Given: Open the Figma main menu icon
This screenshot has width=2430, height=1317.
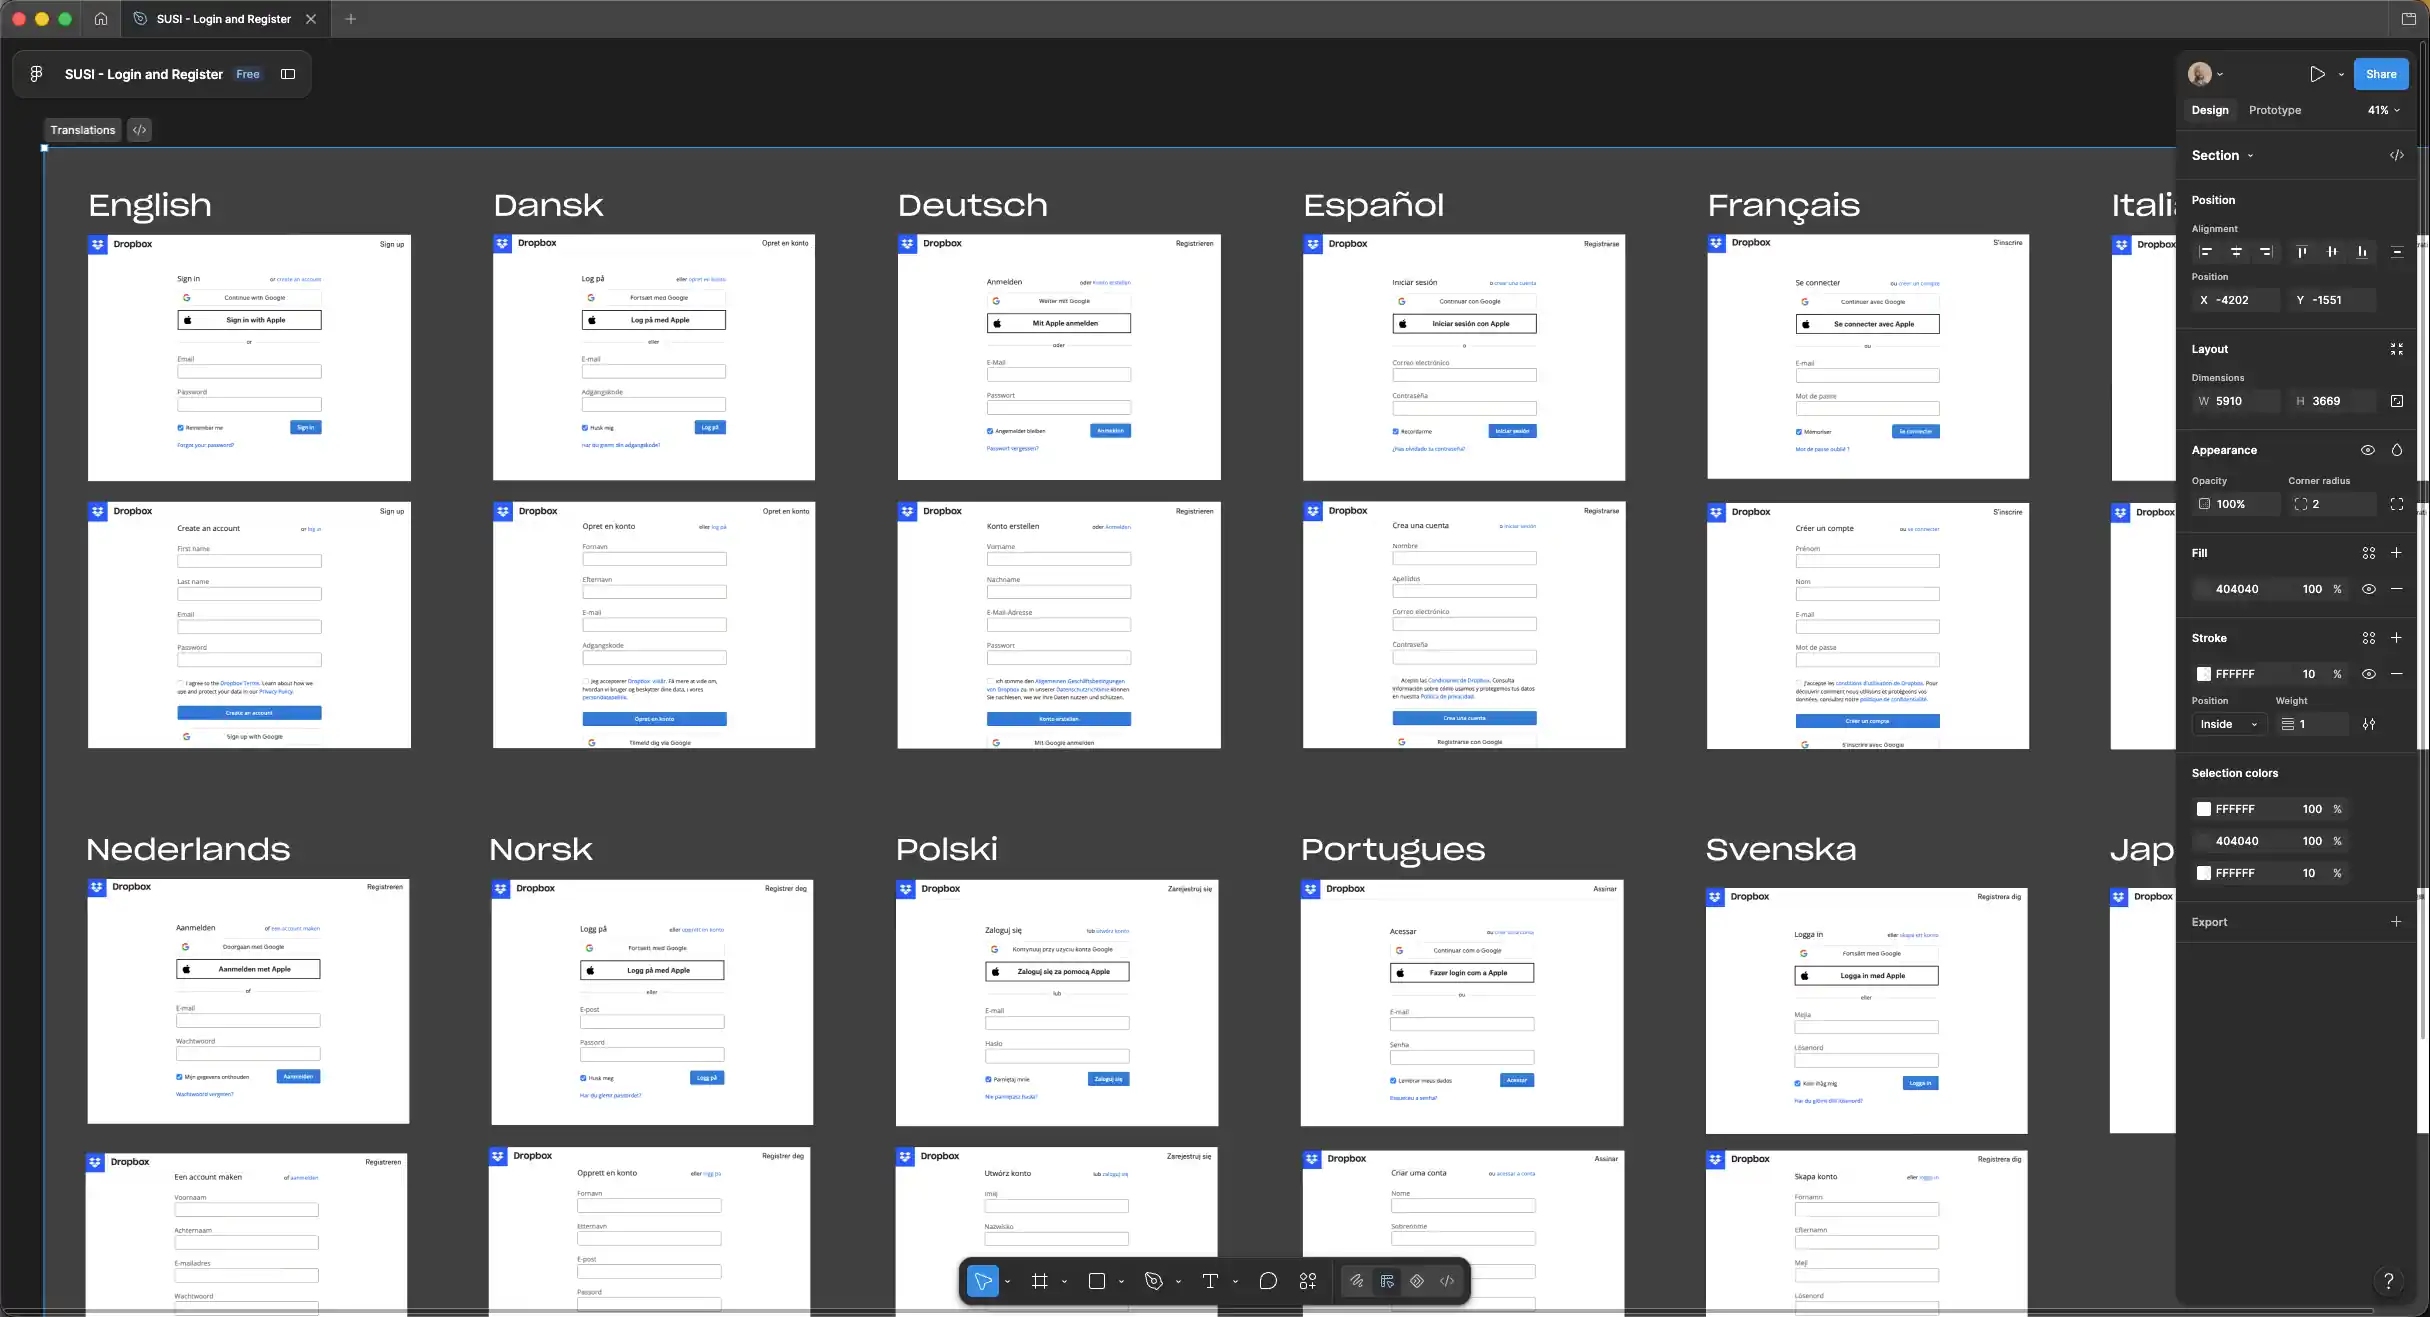Looking at the screenshot, I should coord(36,74).
